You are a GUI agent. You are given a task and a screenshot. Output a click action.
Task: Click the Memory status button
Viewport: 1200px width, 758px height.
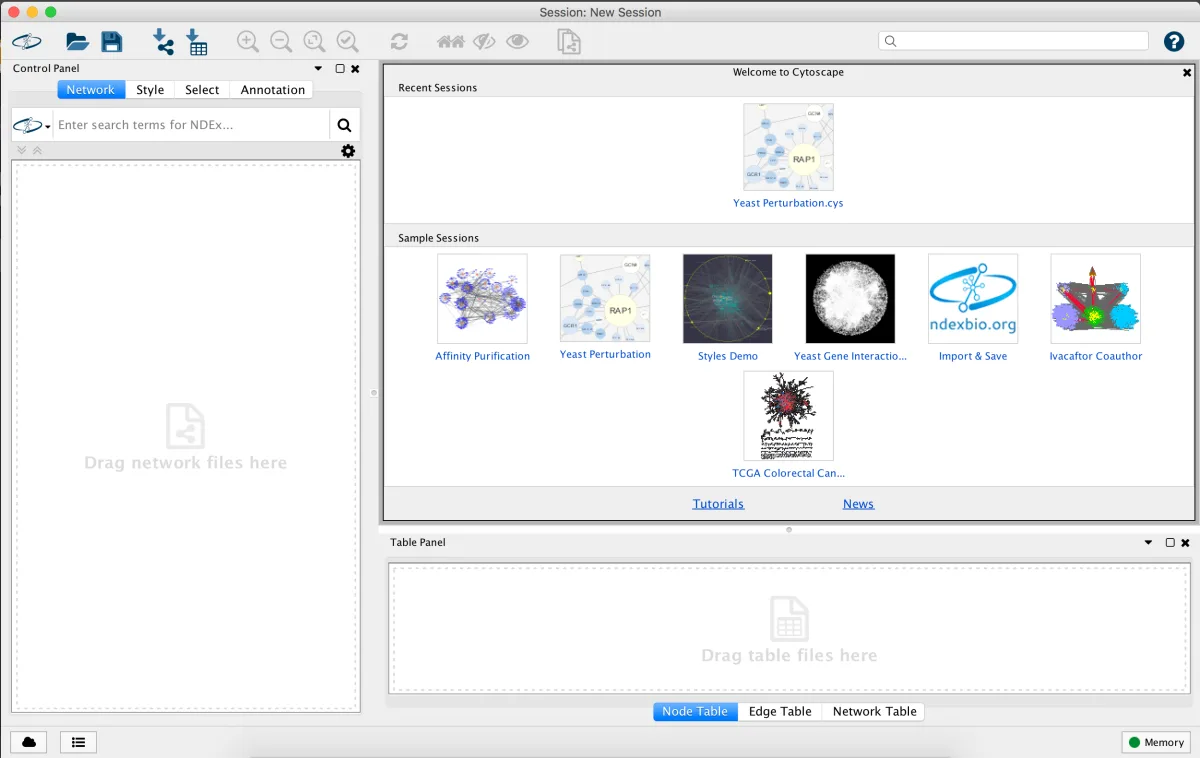(x=1156, y=742)
